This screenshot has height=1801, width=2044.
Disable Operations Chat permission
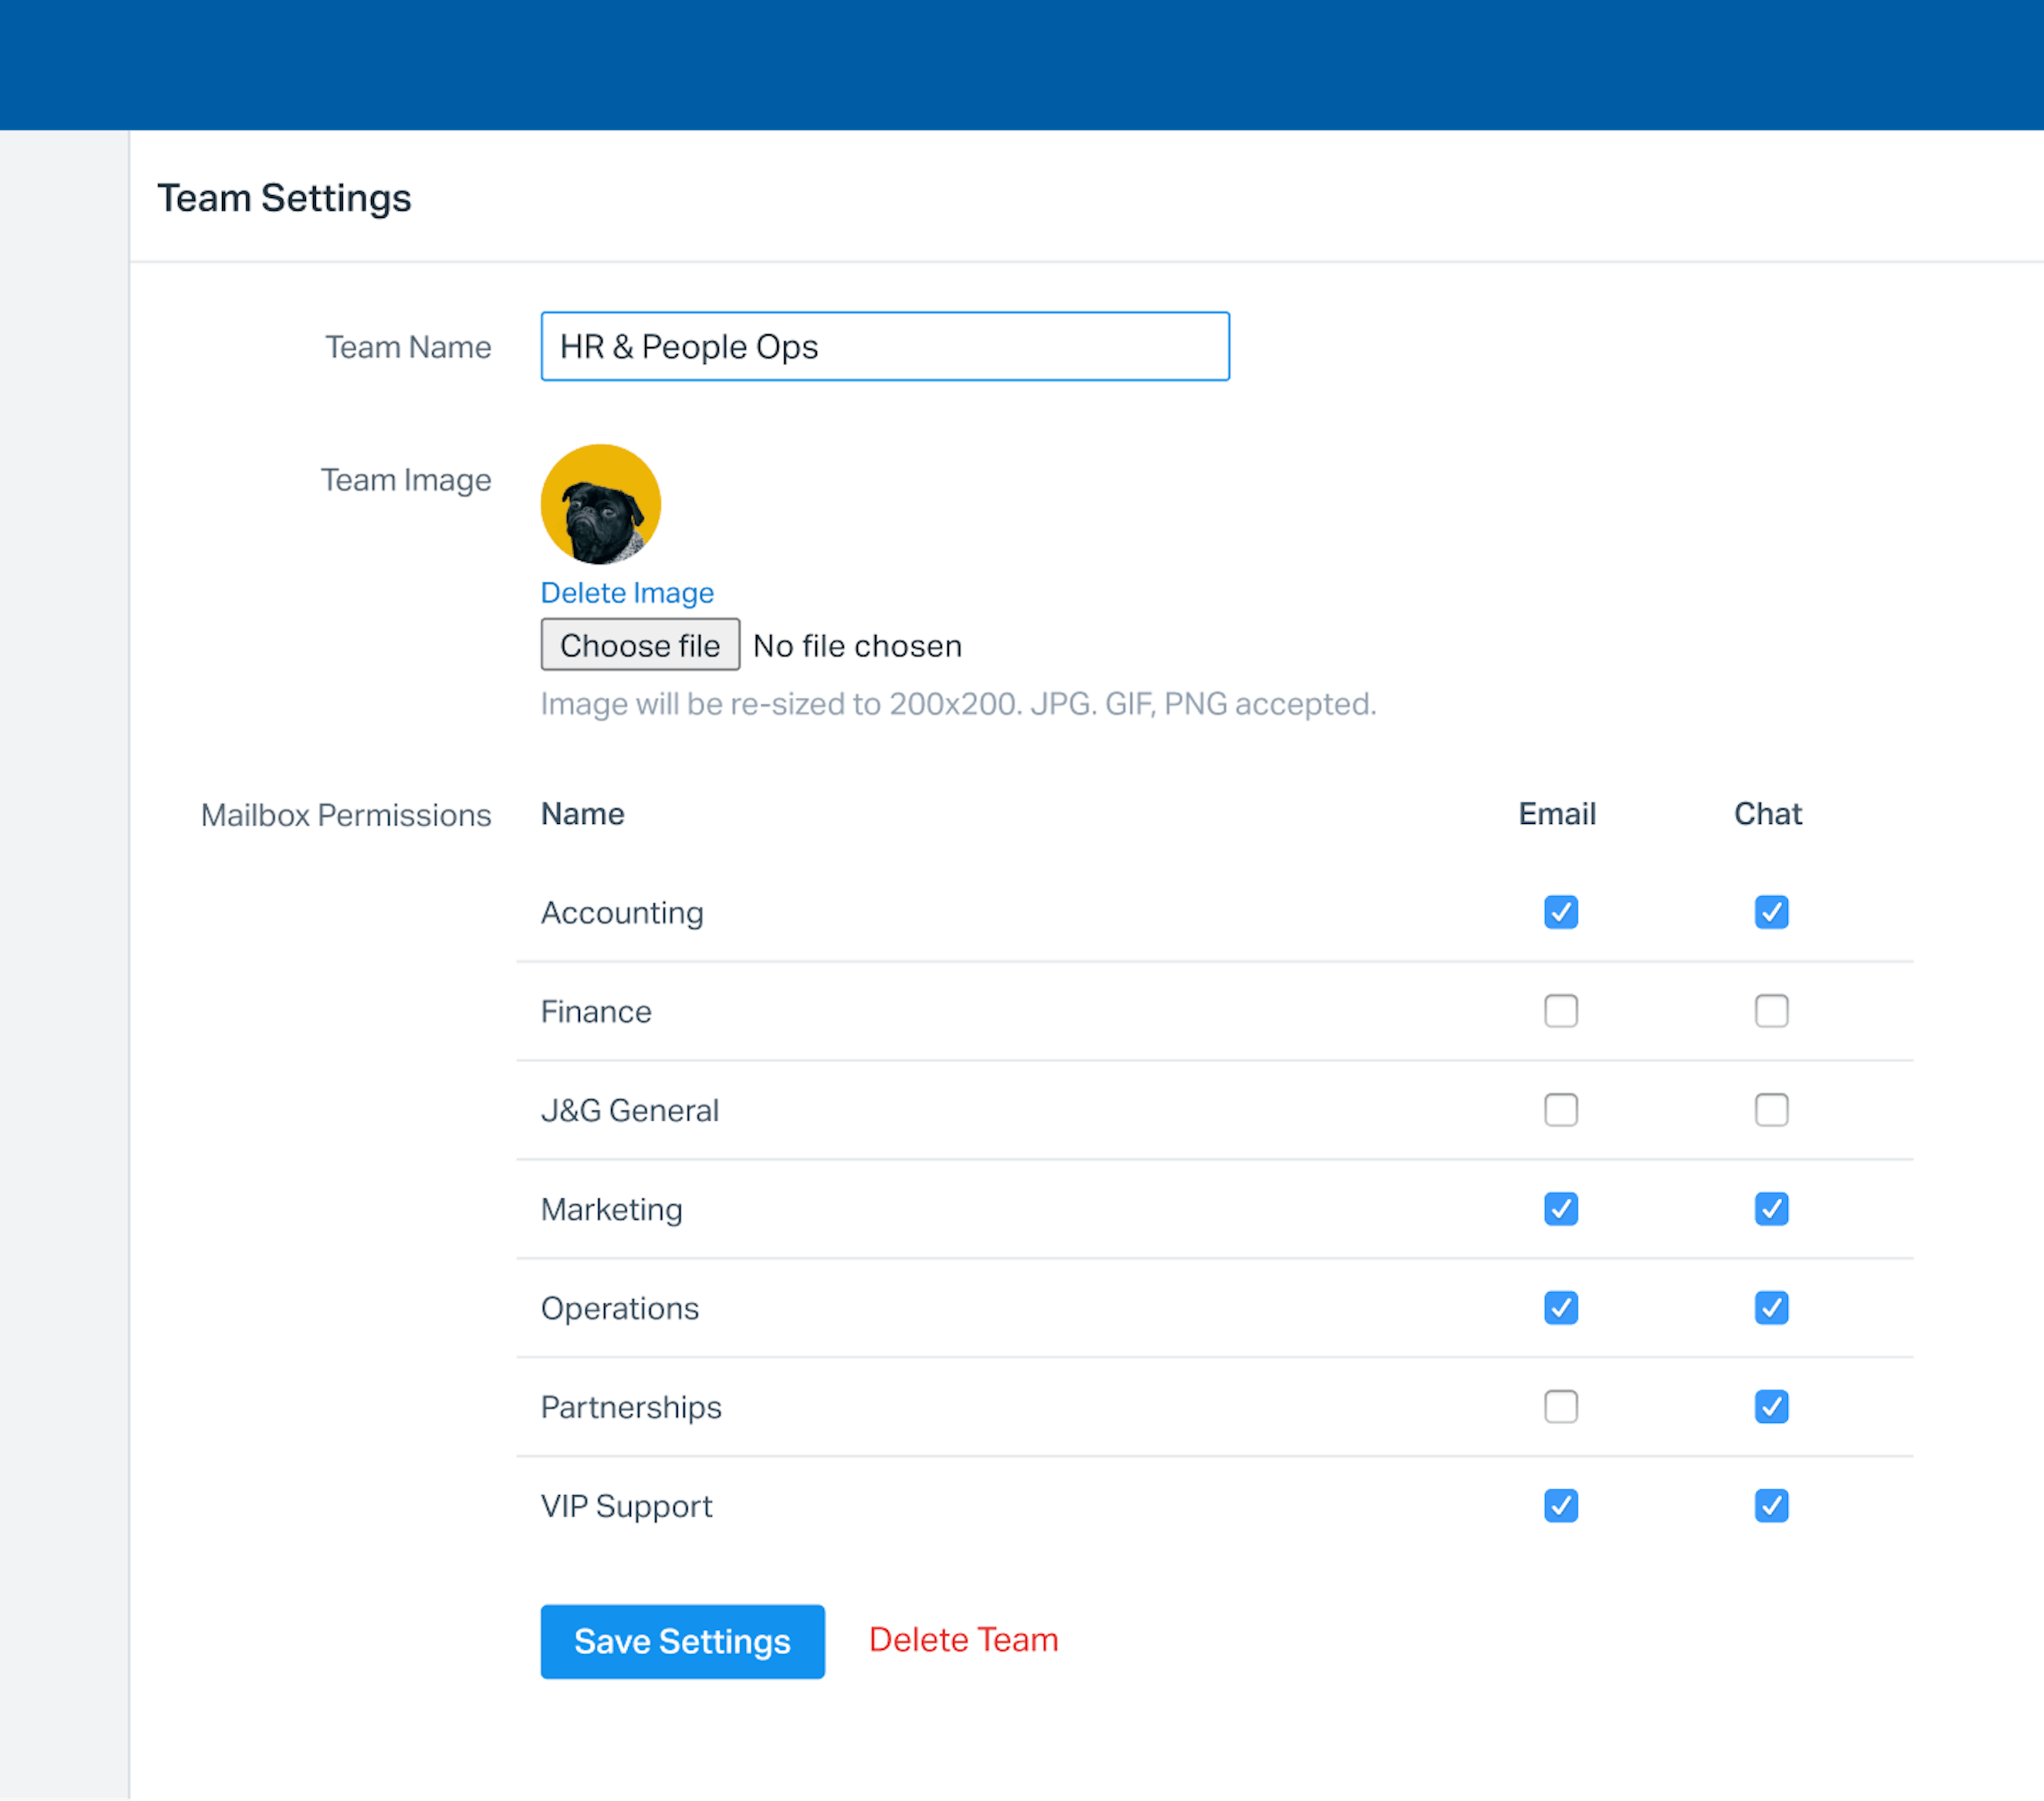tap(1771, 1308)
